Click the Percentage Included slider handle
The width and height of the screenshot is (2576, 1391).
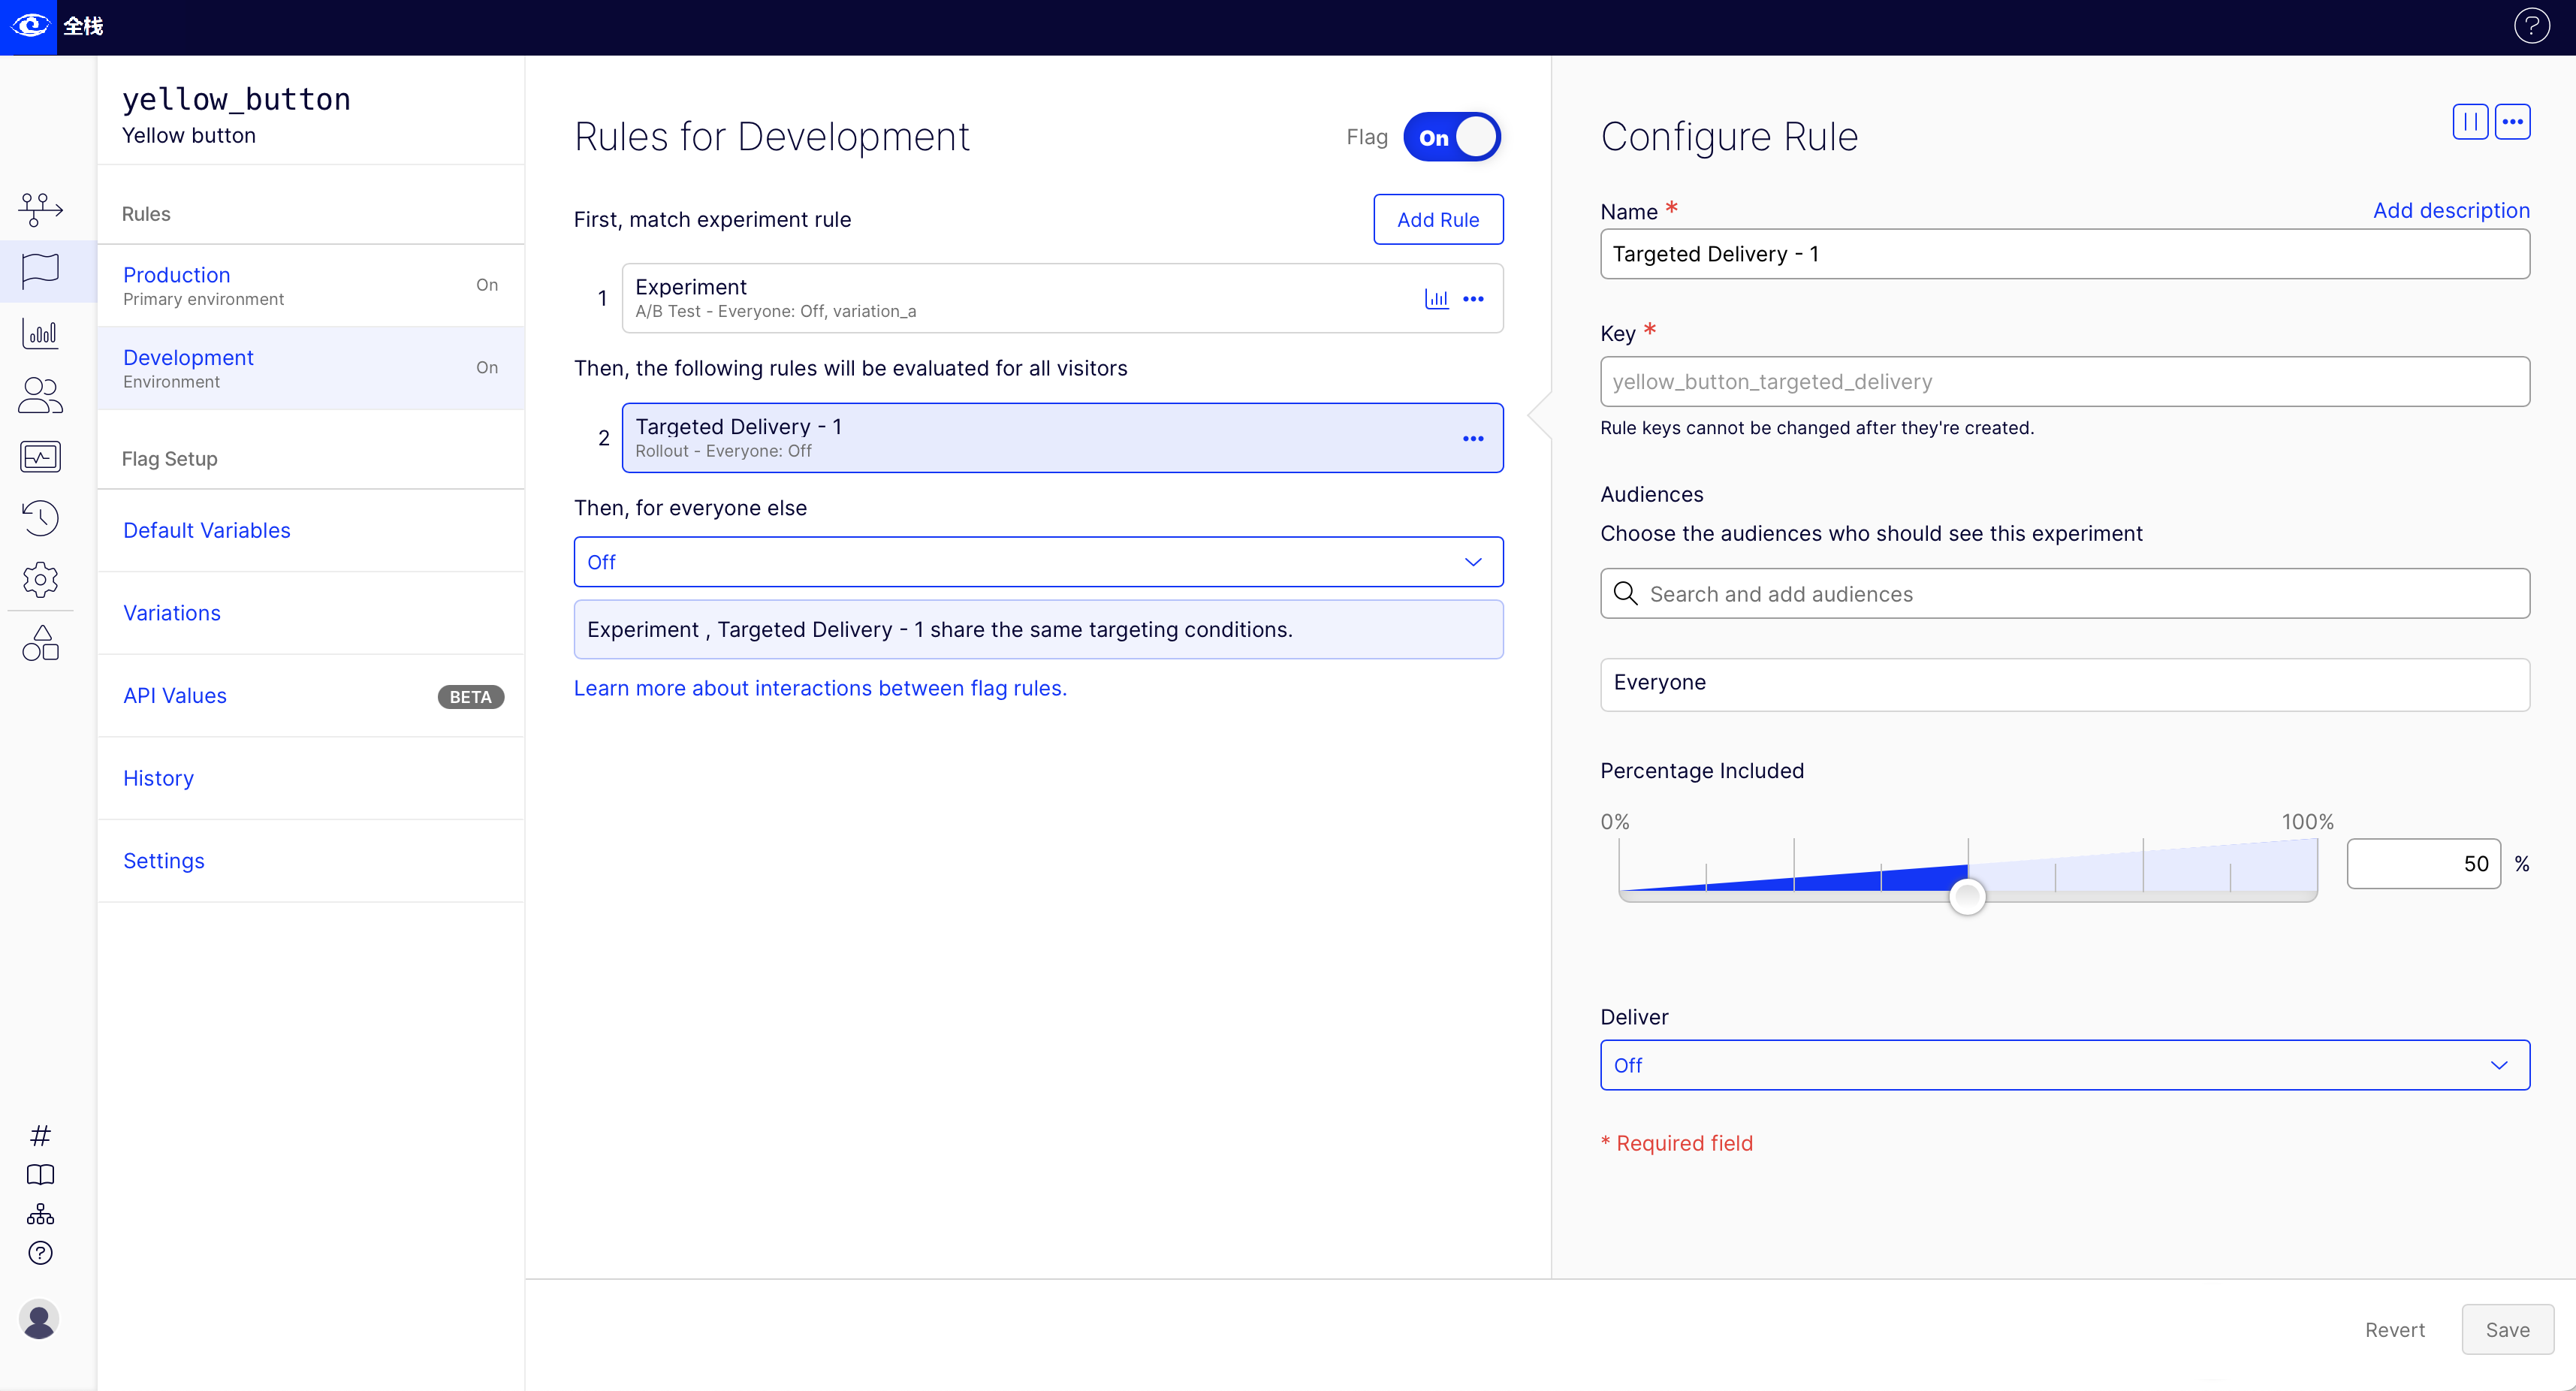[1967, 897]
